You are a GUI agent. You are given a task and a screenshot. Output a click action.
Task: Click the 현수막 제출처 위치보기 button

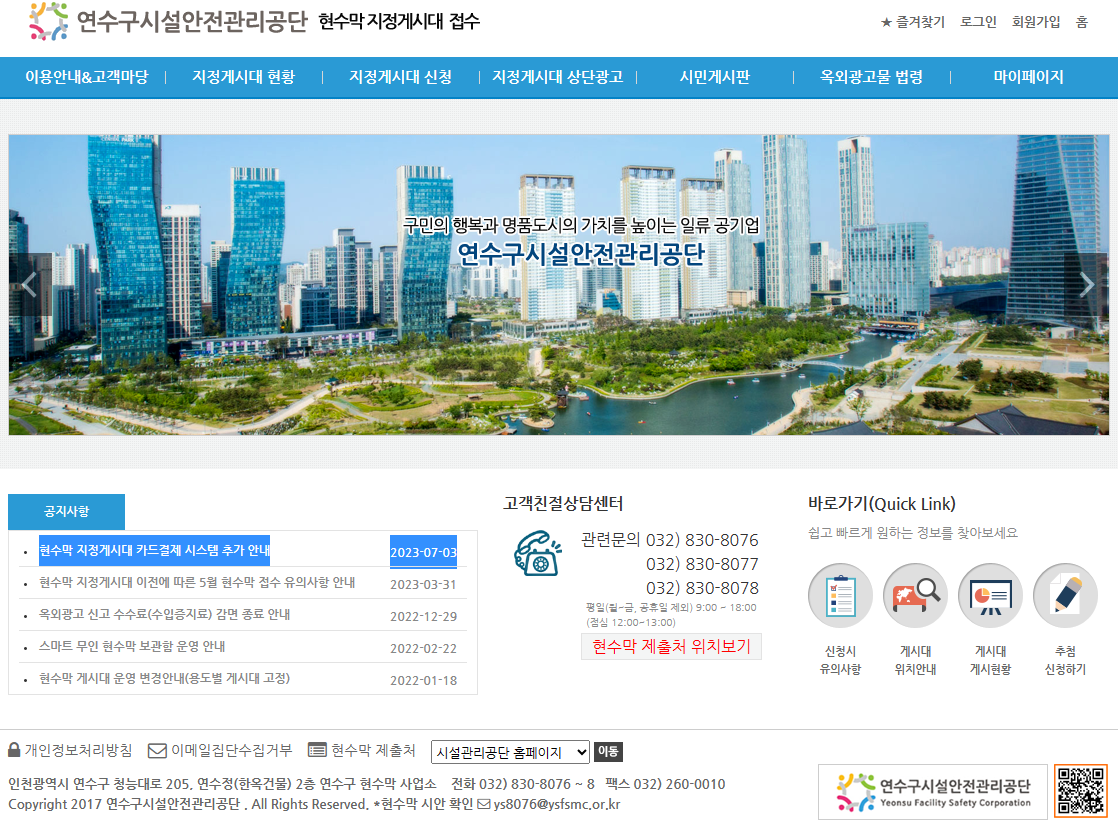pyautogui.click(x=672, y=647)
